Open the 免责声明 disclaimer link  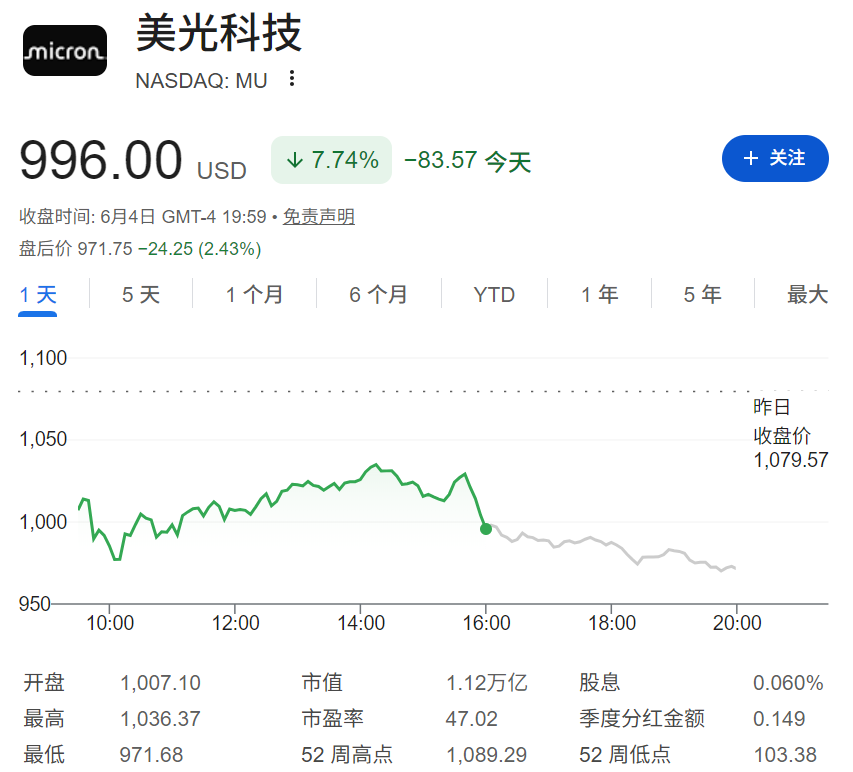click(x=318, y=217)
